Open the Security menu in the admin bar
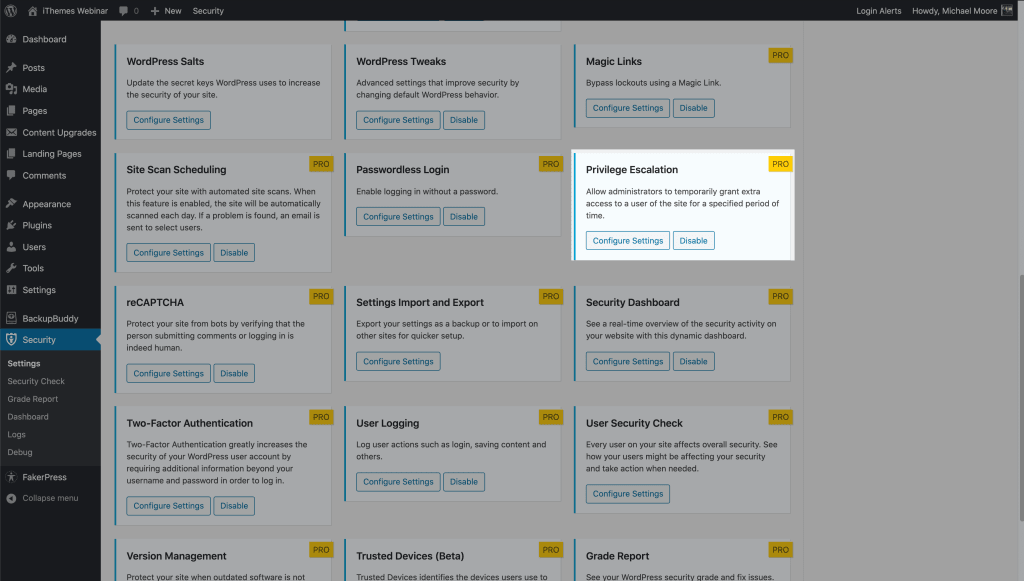 (208, 11)
